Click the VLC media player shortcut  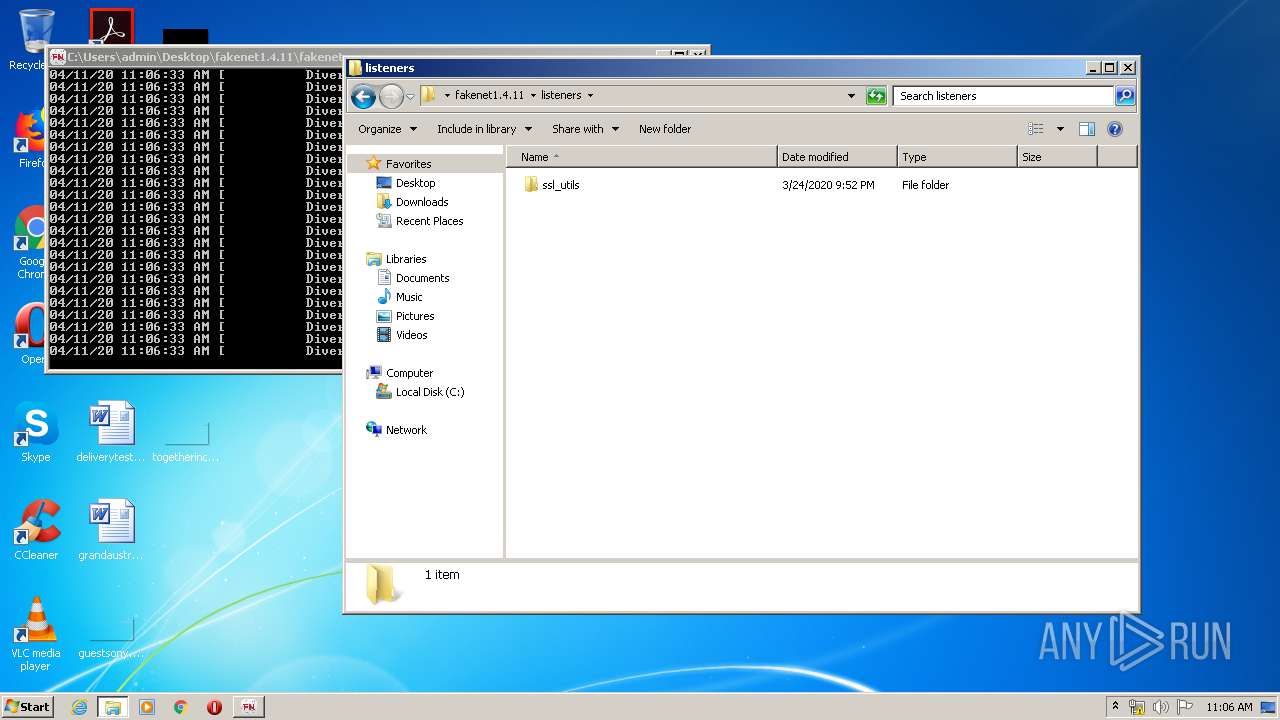click(x=36, y=634)
